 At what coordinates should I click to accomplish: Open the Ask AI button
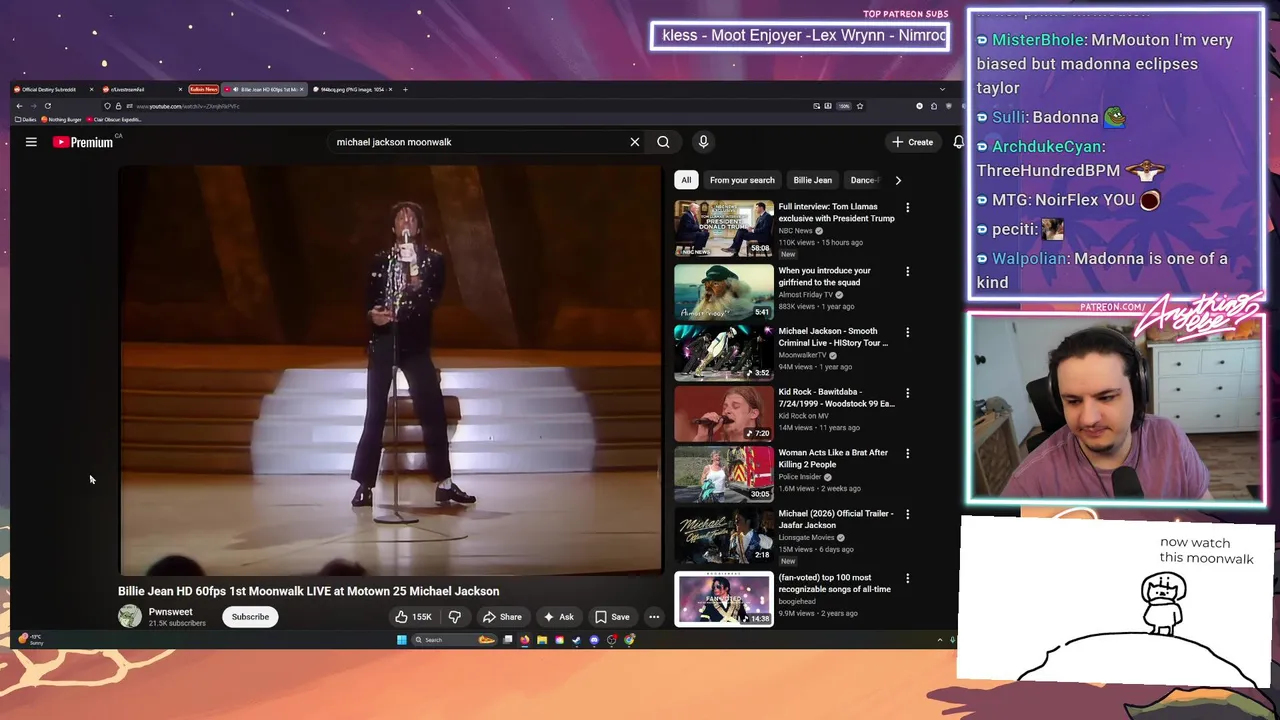click(558, 617)
